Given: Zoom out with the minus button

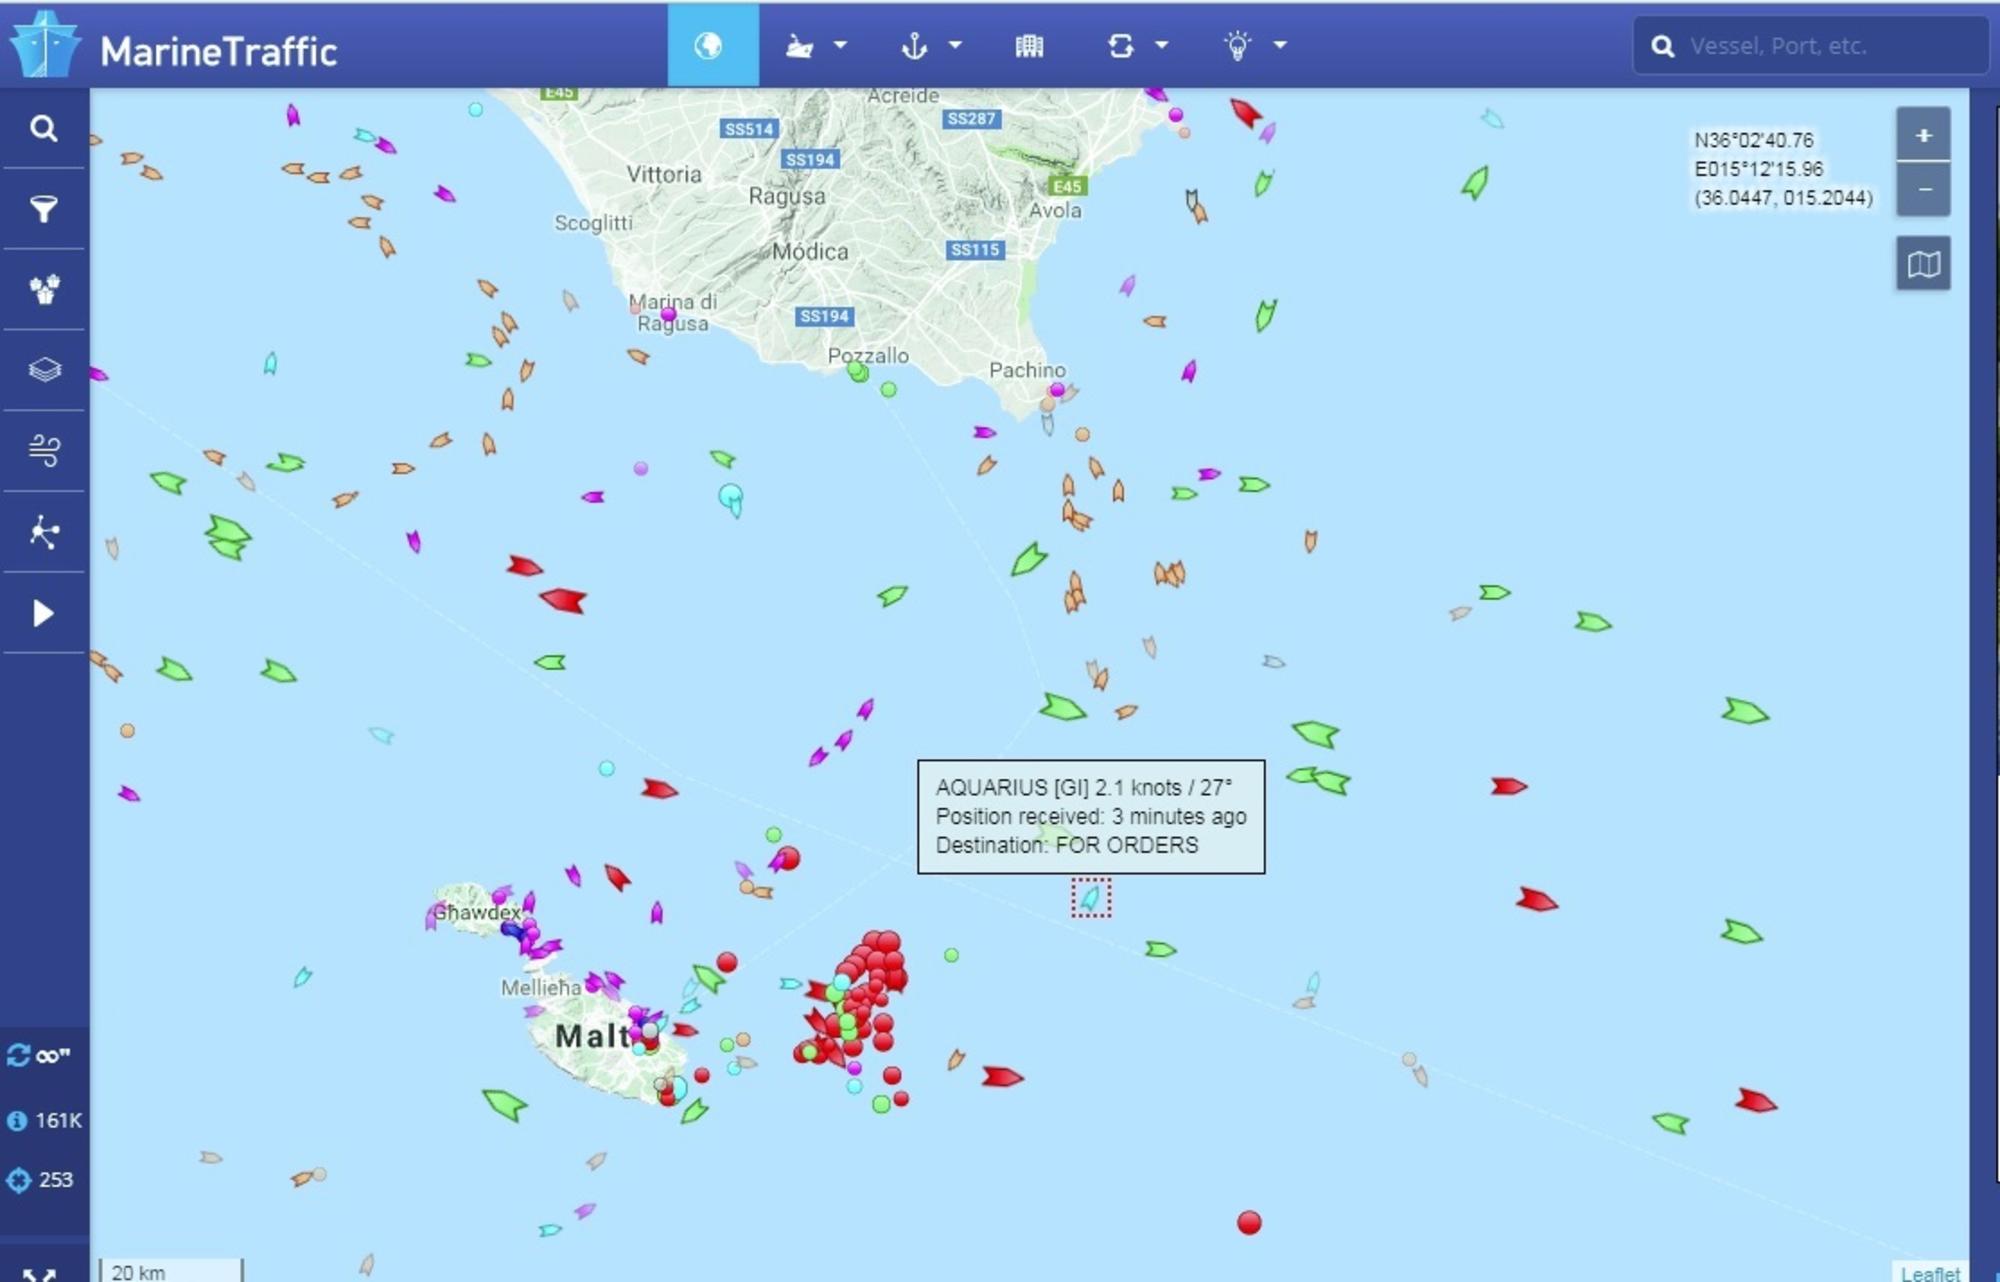Looking at the screenshot, I should 1923,189.
